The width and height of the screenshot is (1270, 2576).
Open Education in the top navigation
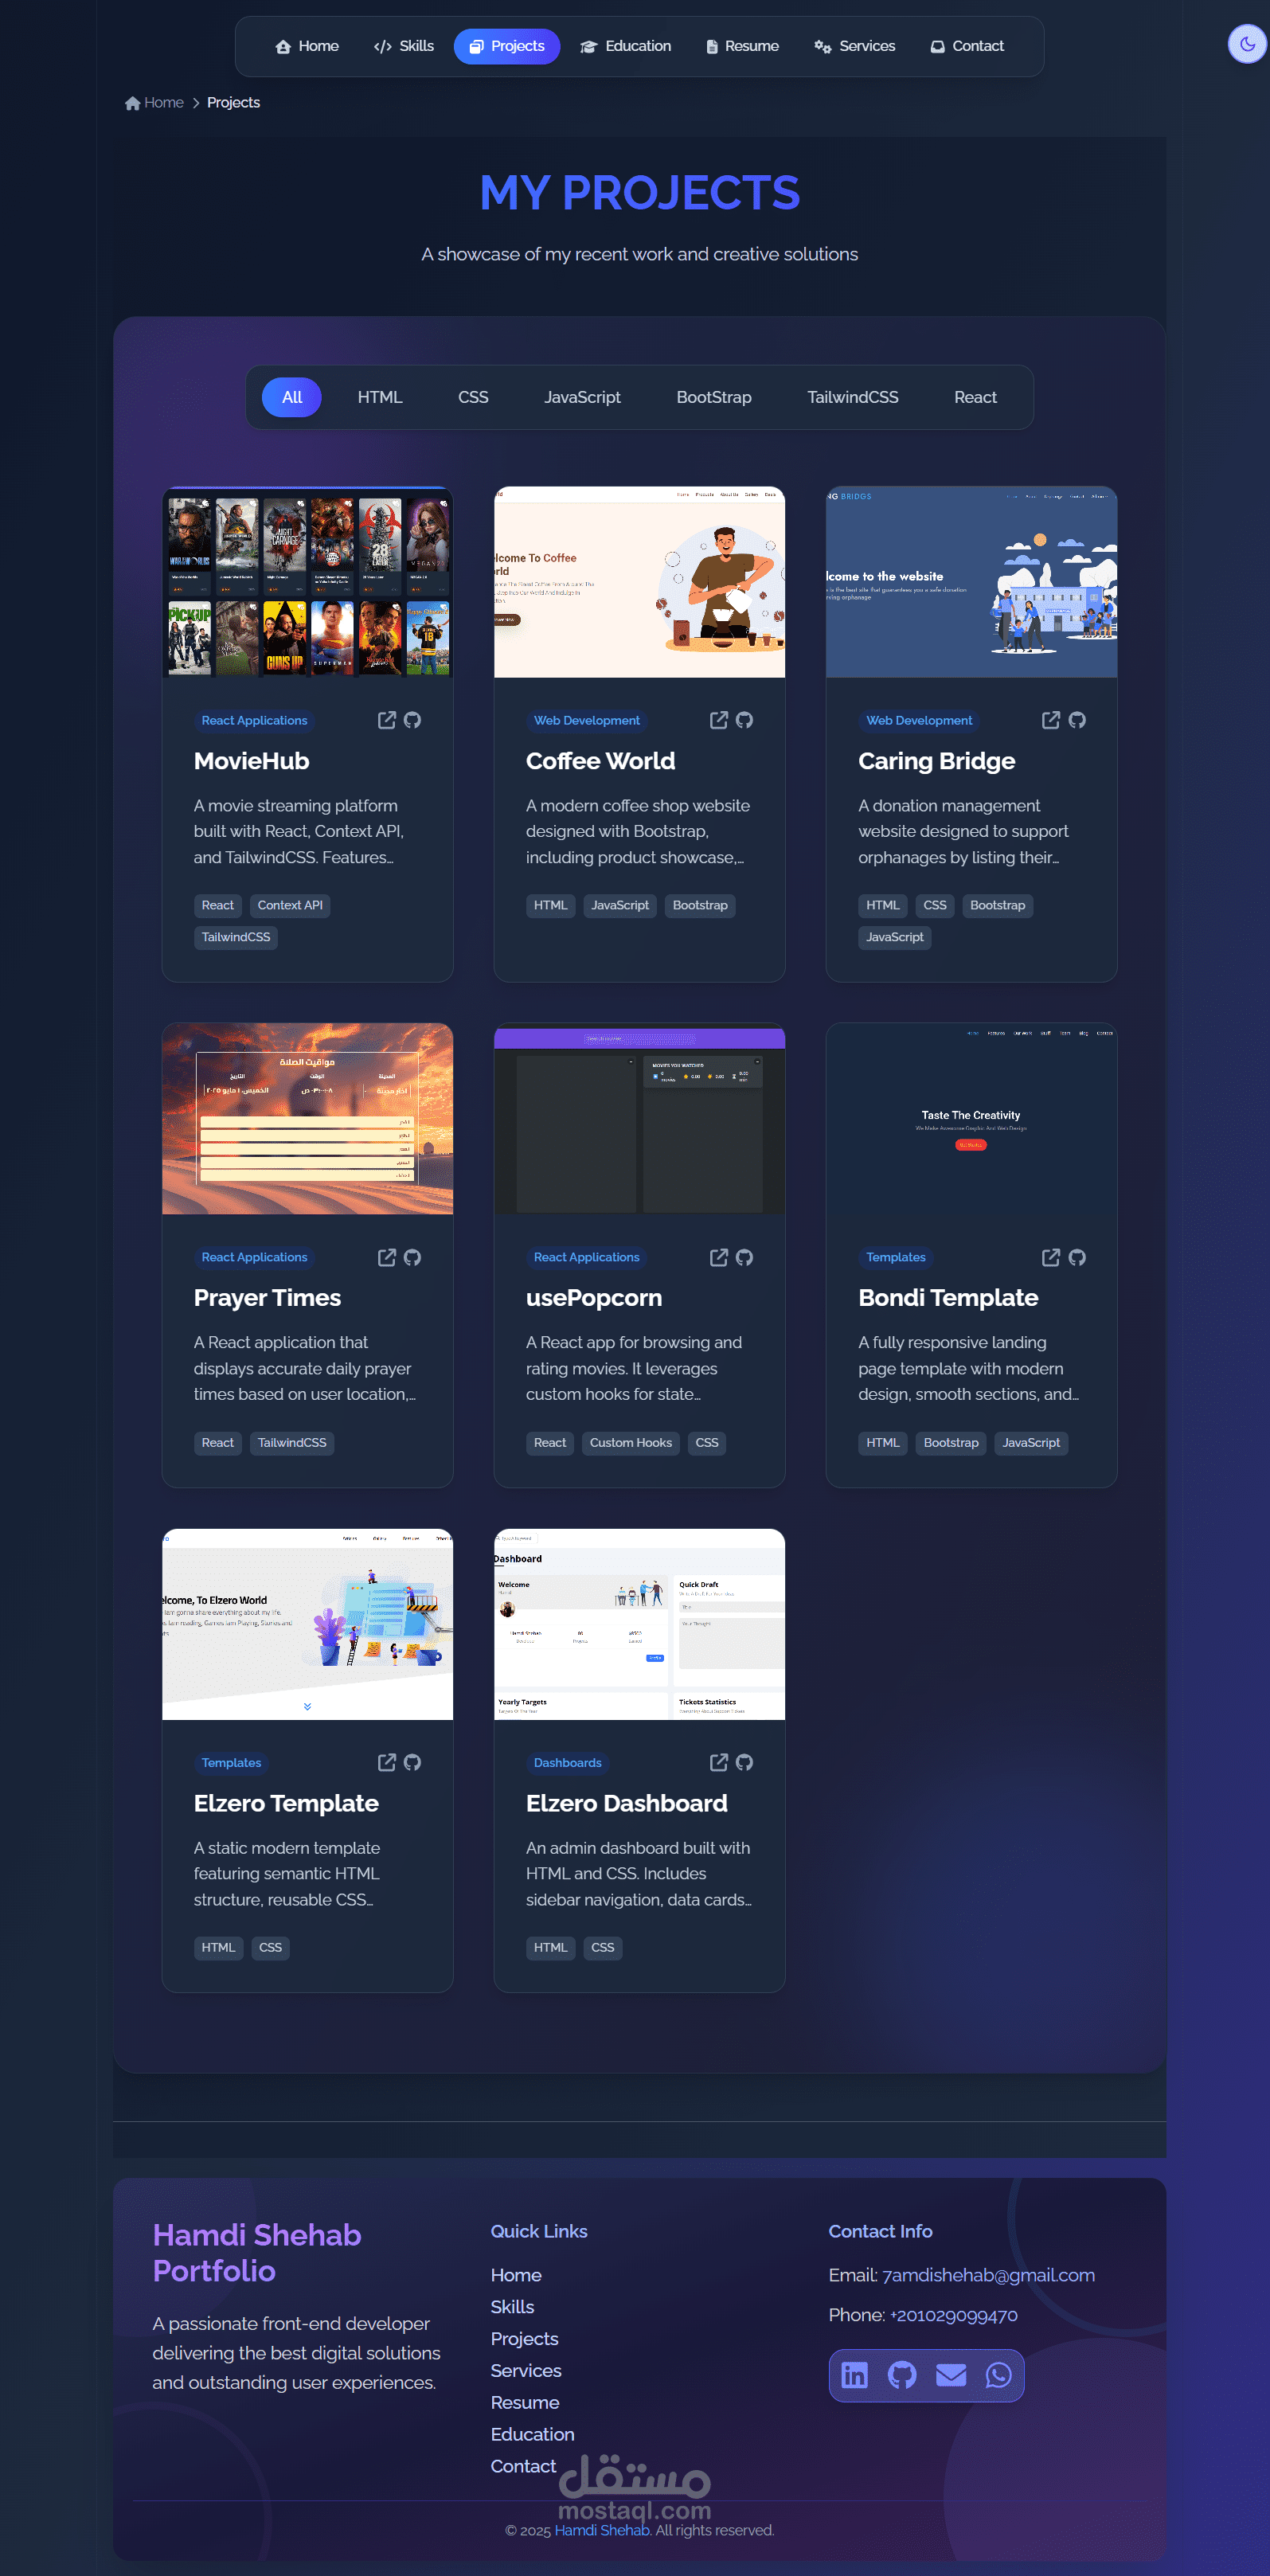[626, 46]
